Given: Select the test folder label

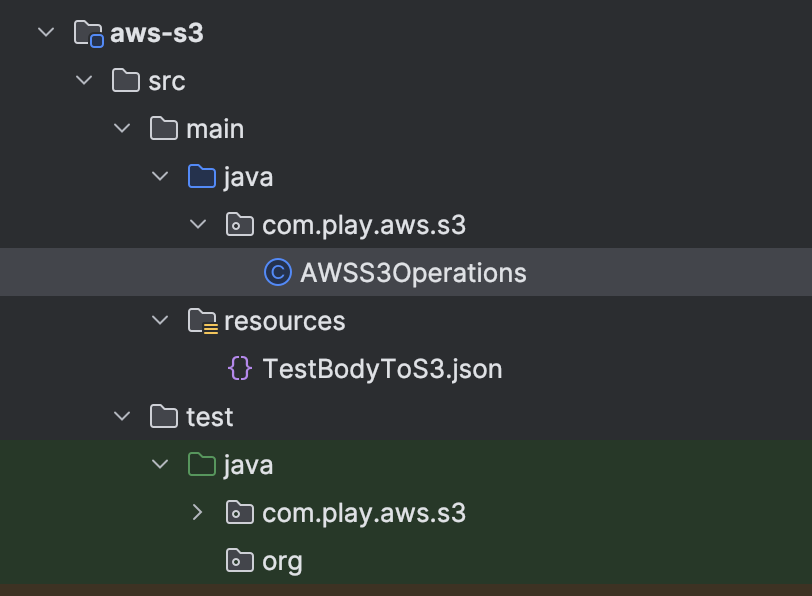Looking at the screenshot, I should 210,417.
